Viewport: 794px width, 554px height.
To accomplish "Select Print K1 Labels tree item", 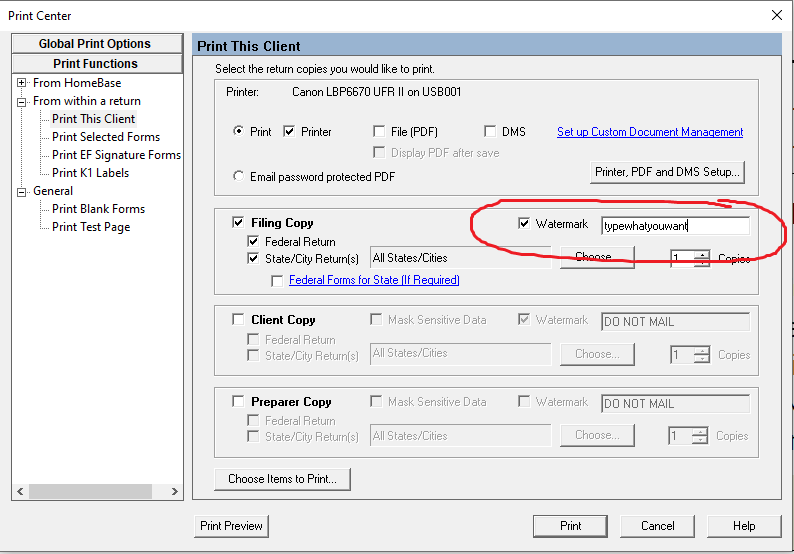I will [90, 173].
